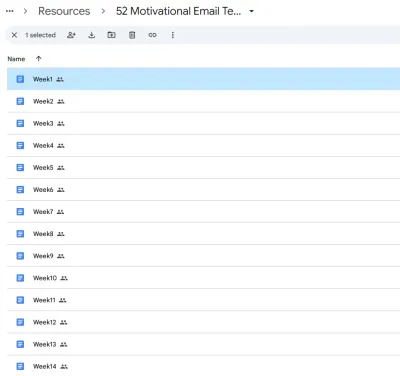The height and width of the screenshot is (376, 400).
Task: Select the Week12 file name
Action: pyautogui.click(x=45, y=322)
